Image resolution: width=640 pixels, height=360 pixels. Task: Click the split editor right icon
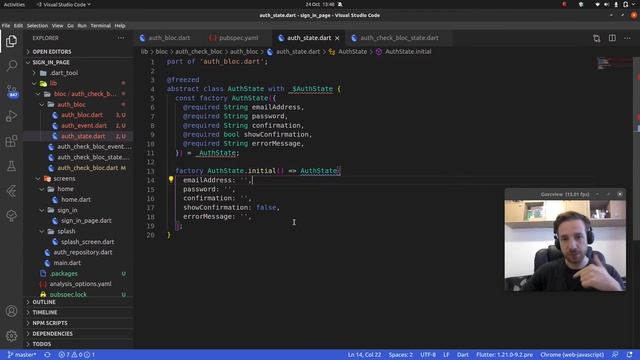612,38
